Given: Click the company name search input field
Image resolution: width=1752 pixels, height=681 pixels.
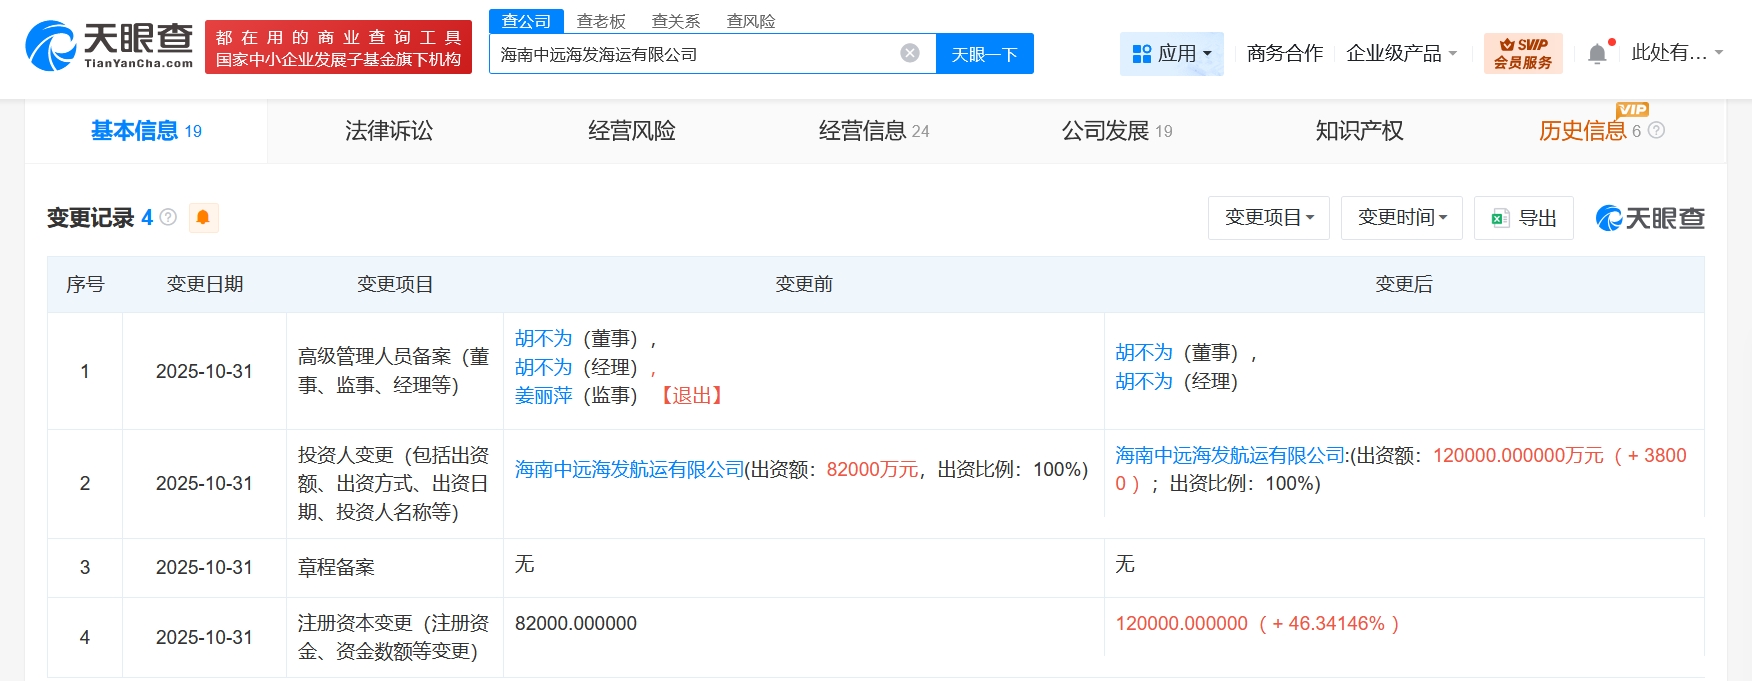Looking at the screenshot, I should (690, 54).
